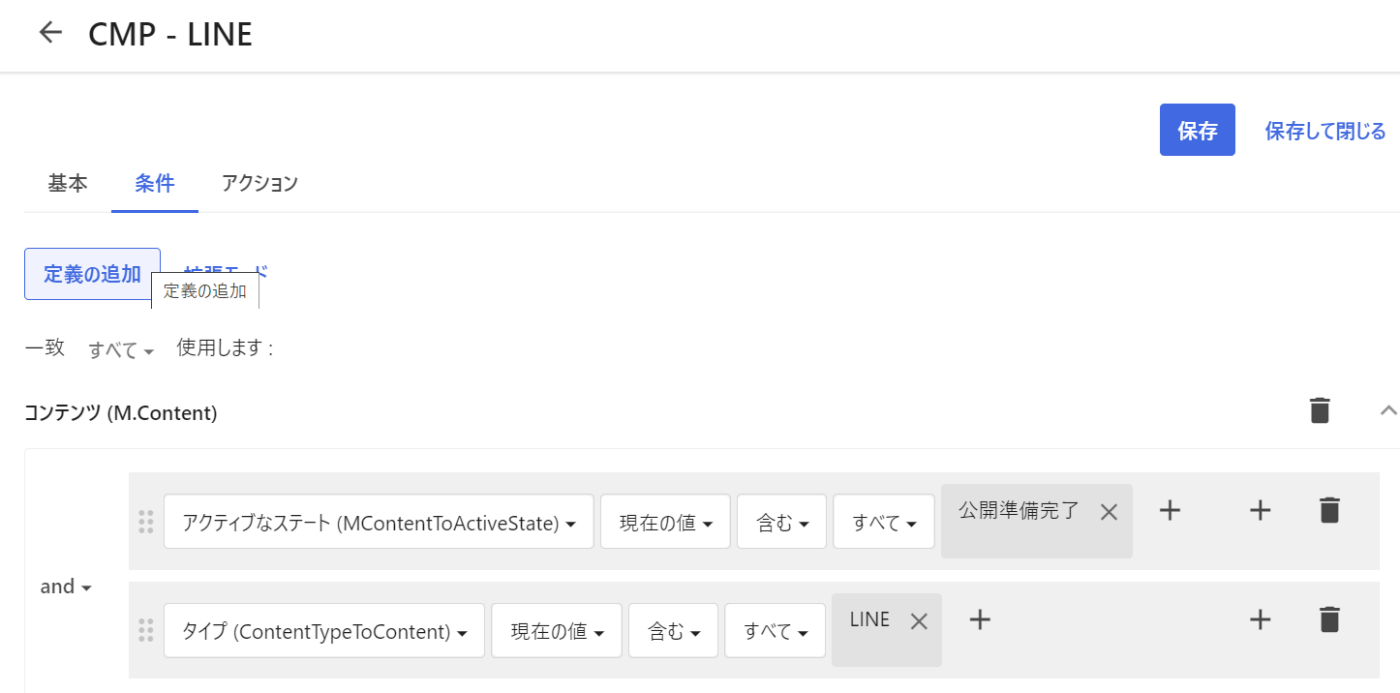Screen dimensions: 1400x693
Task: Open the タイプ (ContentTypeToContent) dropdown
Action: [x=324, y=631]
